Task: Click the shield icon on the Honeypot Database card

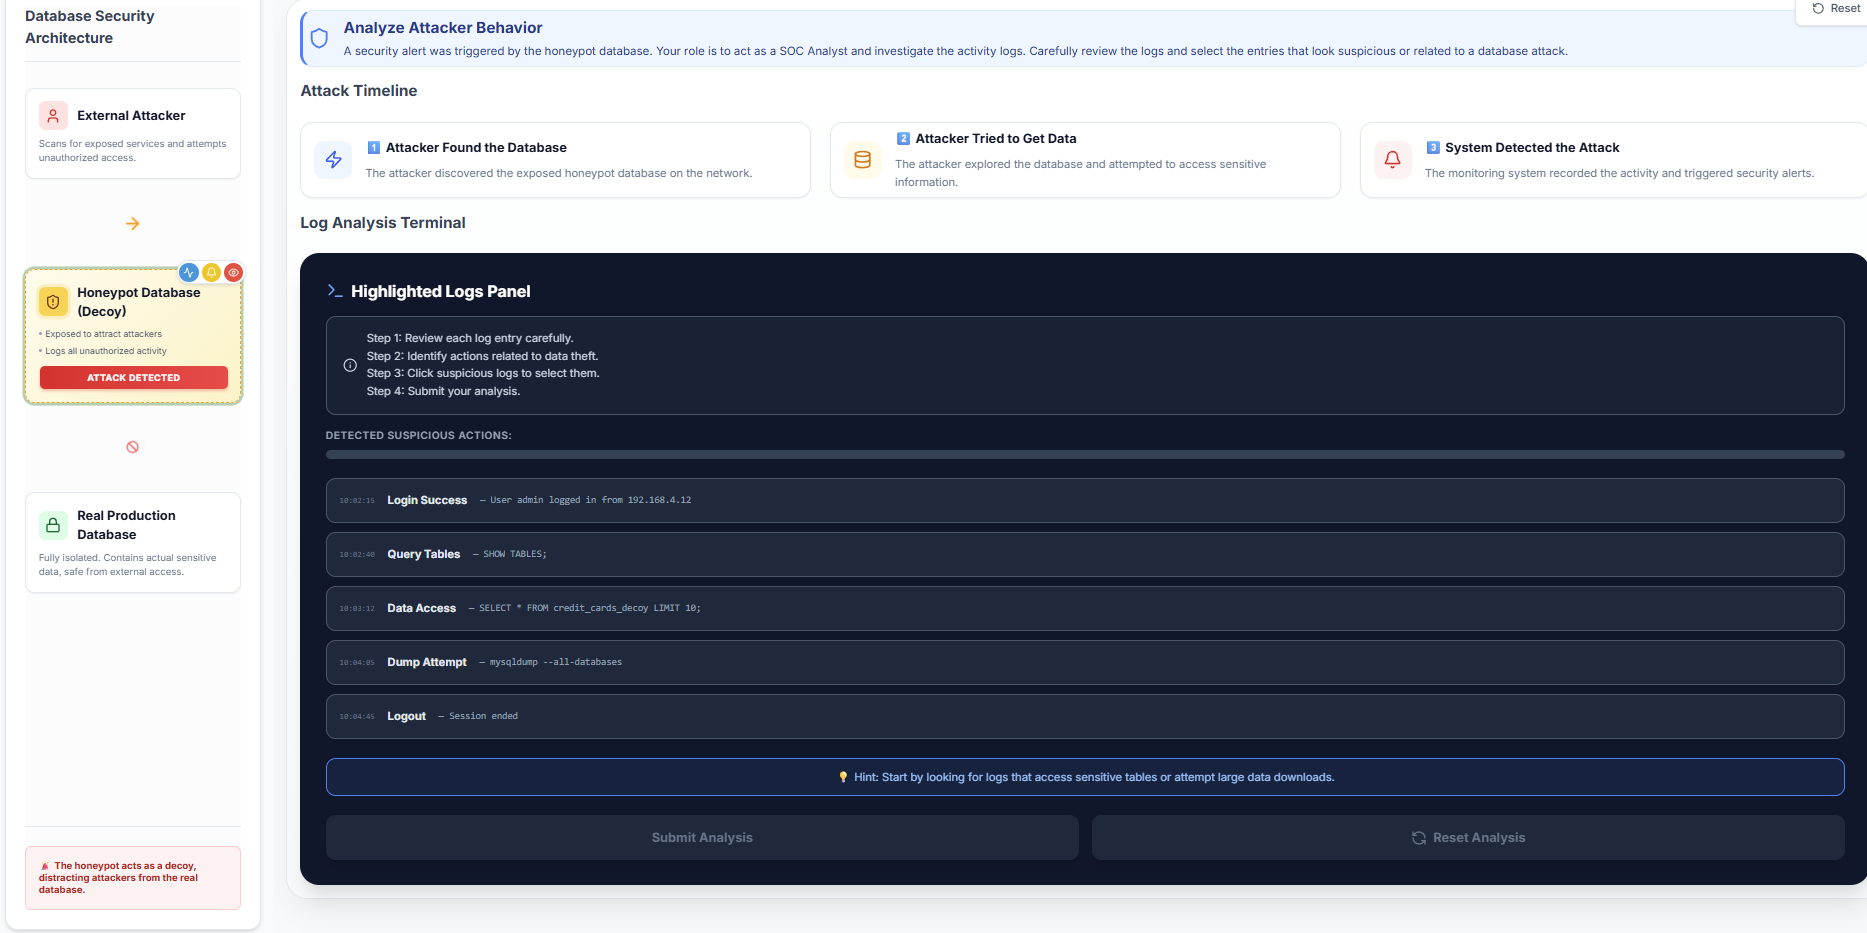Action: [x=53, y=300]
